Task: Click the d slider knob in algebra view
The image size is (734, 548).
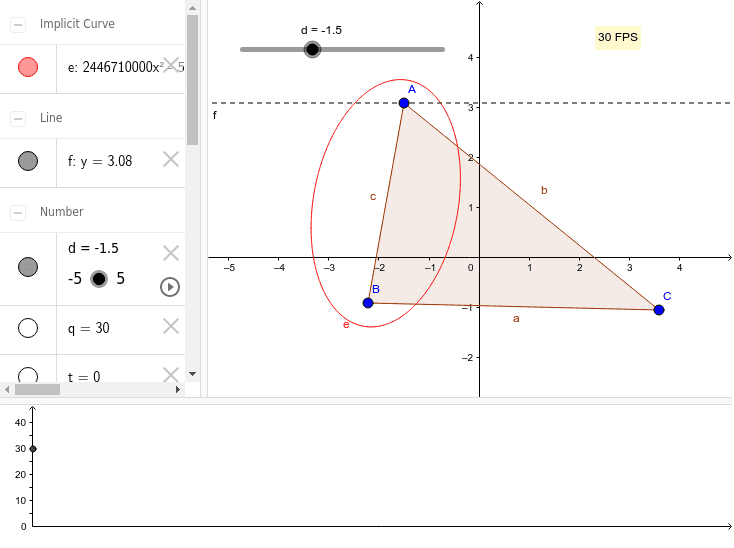Action: [x=99, y=279]
